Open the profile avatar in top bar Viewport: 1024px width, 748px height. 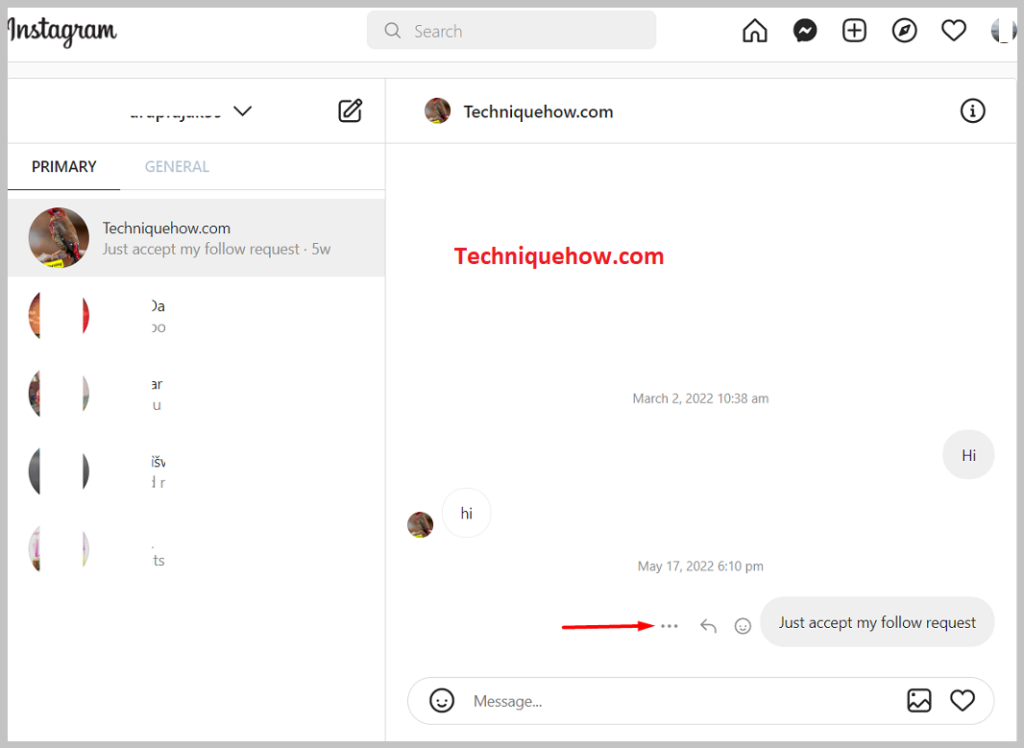click(x=1003, y=31)
